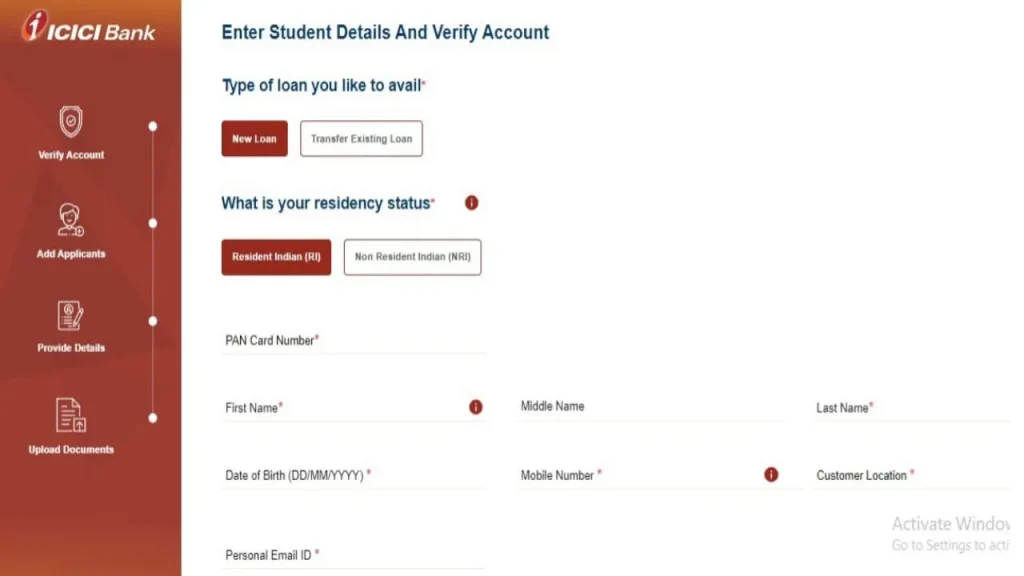Click the Verify Account shield icon
This screenshot has width=1024, height=576.
pyautogui.click(x=71, y=122)
